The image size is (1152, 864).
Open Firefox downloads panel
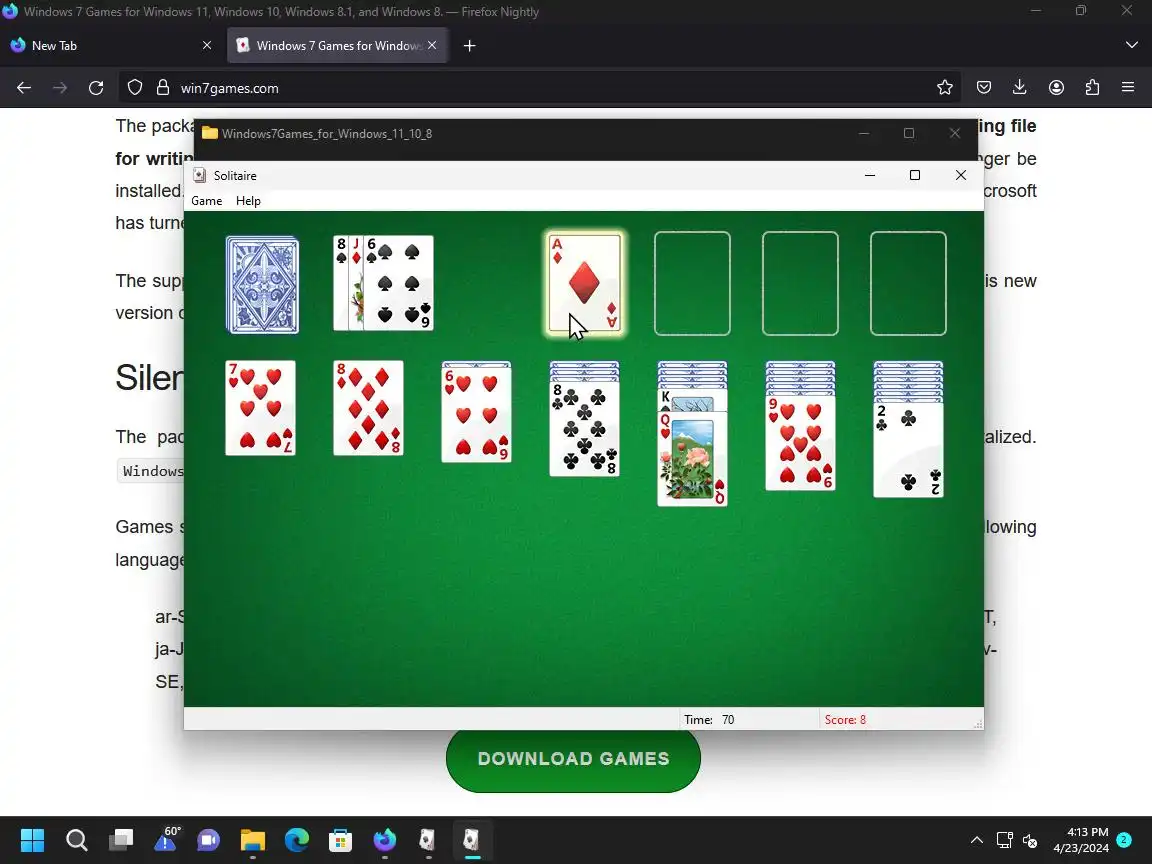(x=1020, y=88)
